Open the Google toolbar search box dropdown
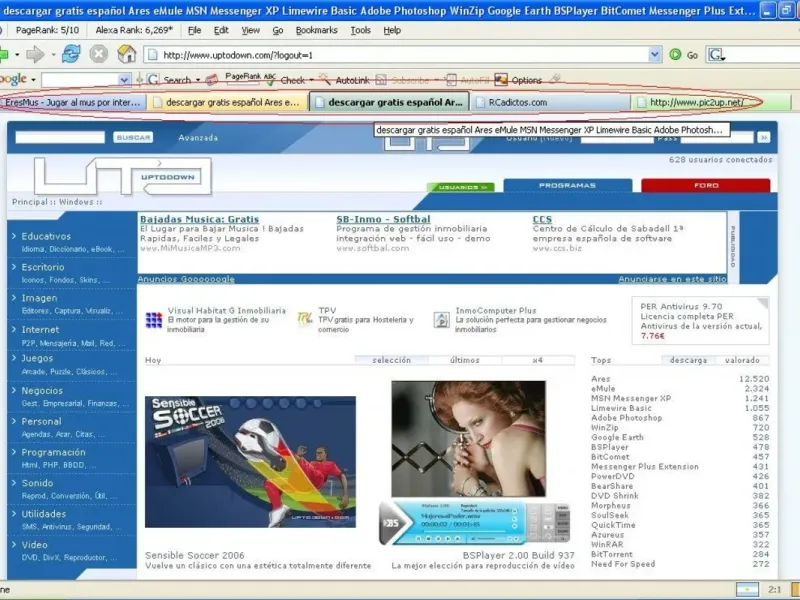The image size is (800, 600). pos(124,80)
